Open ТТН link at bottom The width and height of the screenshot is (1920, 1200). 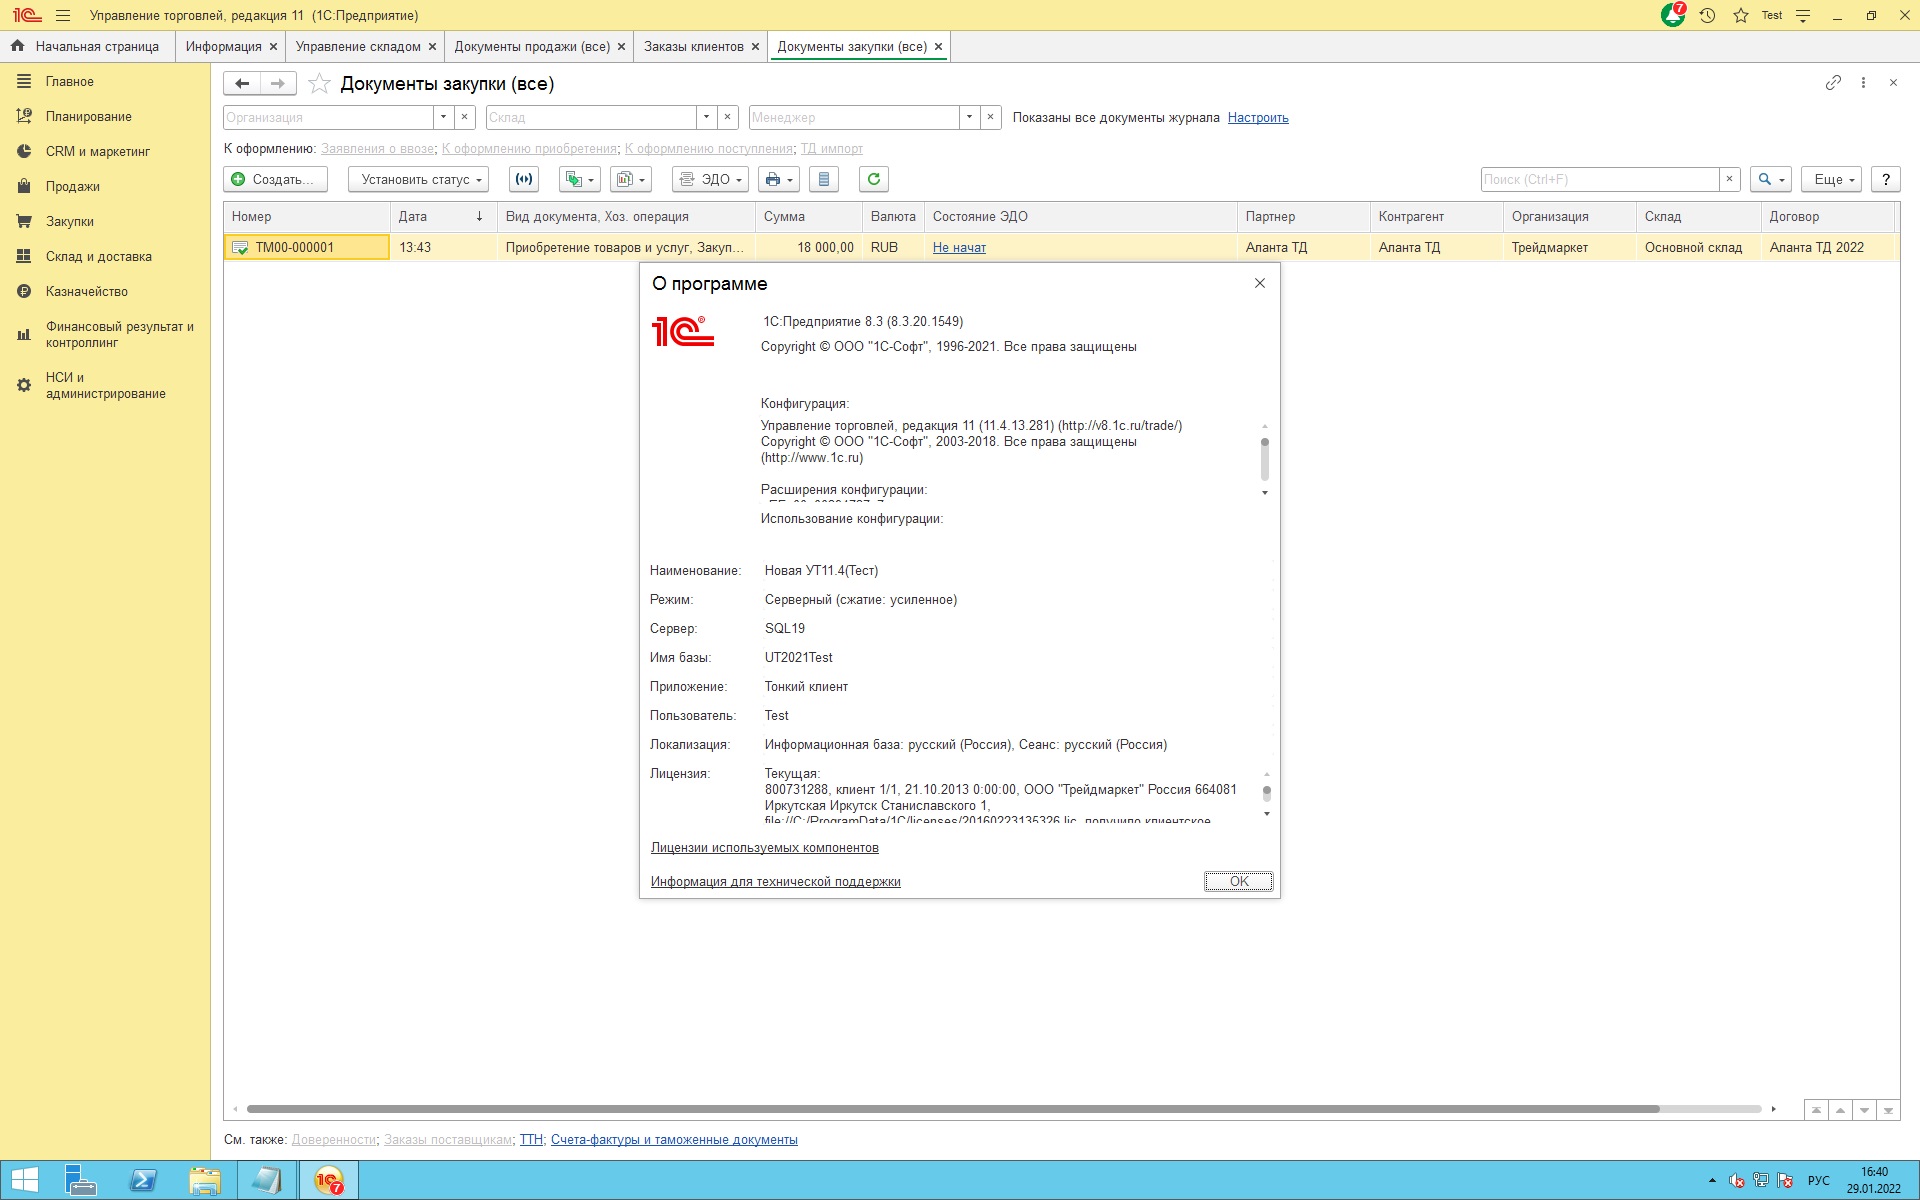click(531, 1139)
